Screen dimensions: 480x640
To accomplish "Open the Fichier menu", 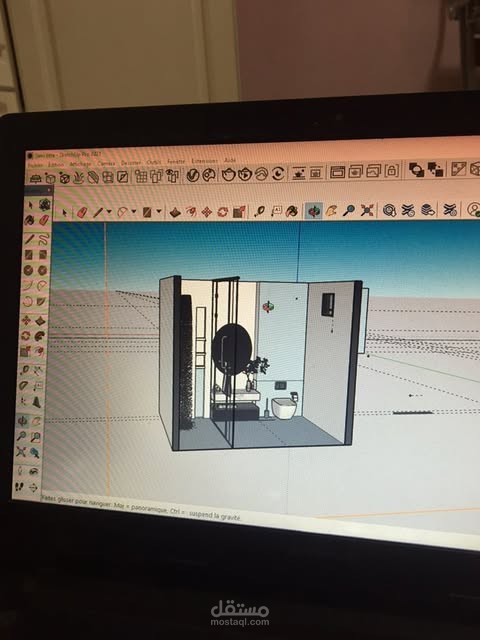I will click(36, 165).
